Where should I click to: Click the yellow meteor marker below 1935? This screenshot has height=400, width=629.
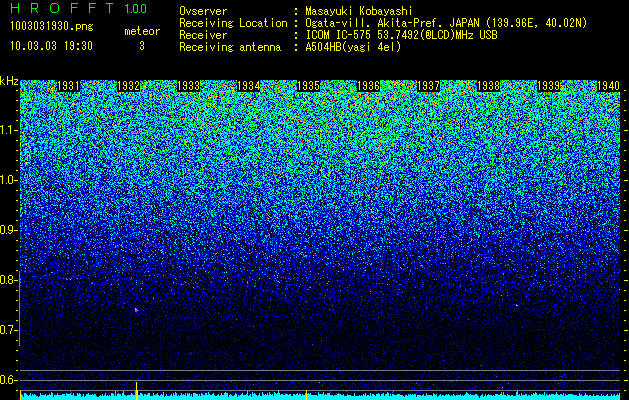pyautogui.click(x=306, y=395)
